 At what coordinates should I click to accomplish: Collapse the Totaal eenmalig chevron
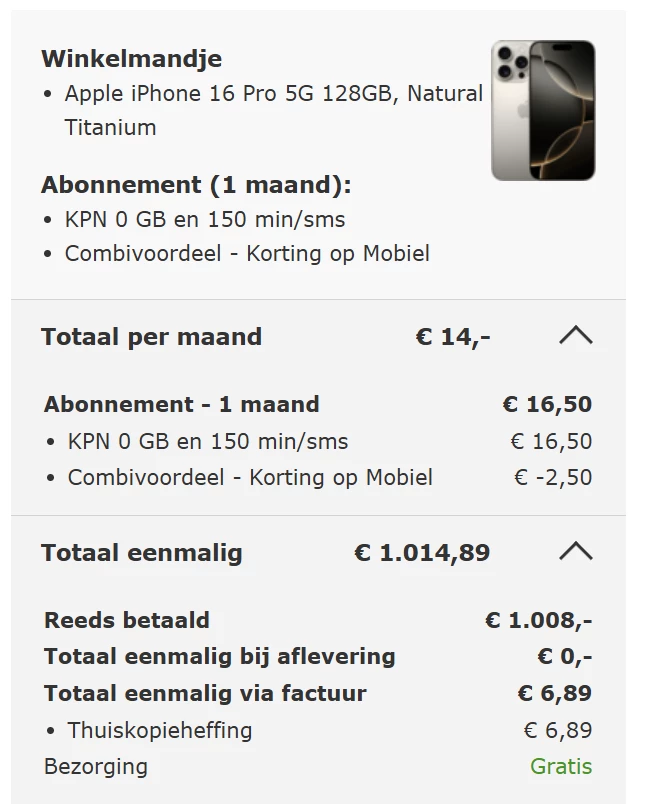click(575, 553)
